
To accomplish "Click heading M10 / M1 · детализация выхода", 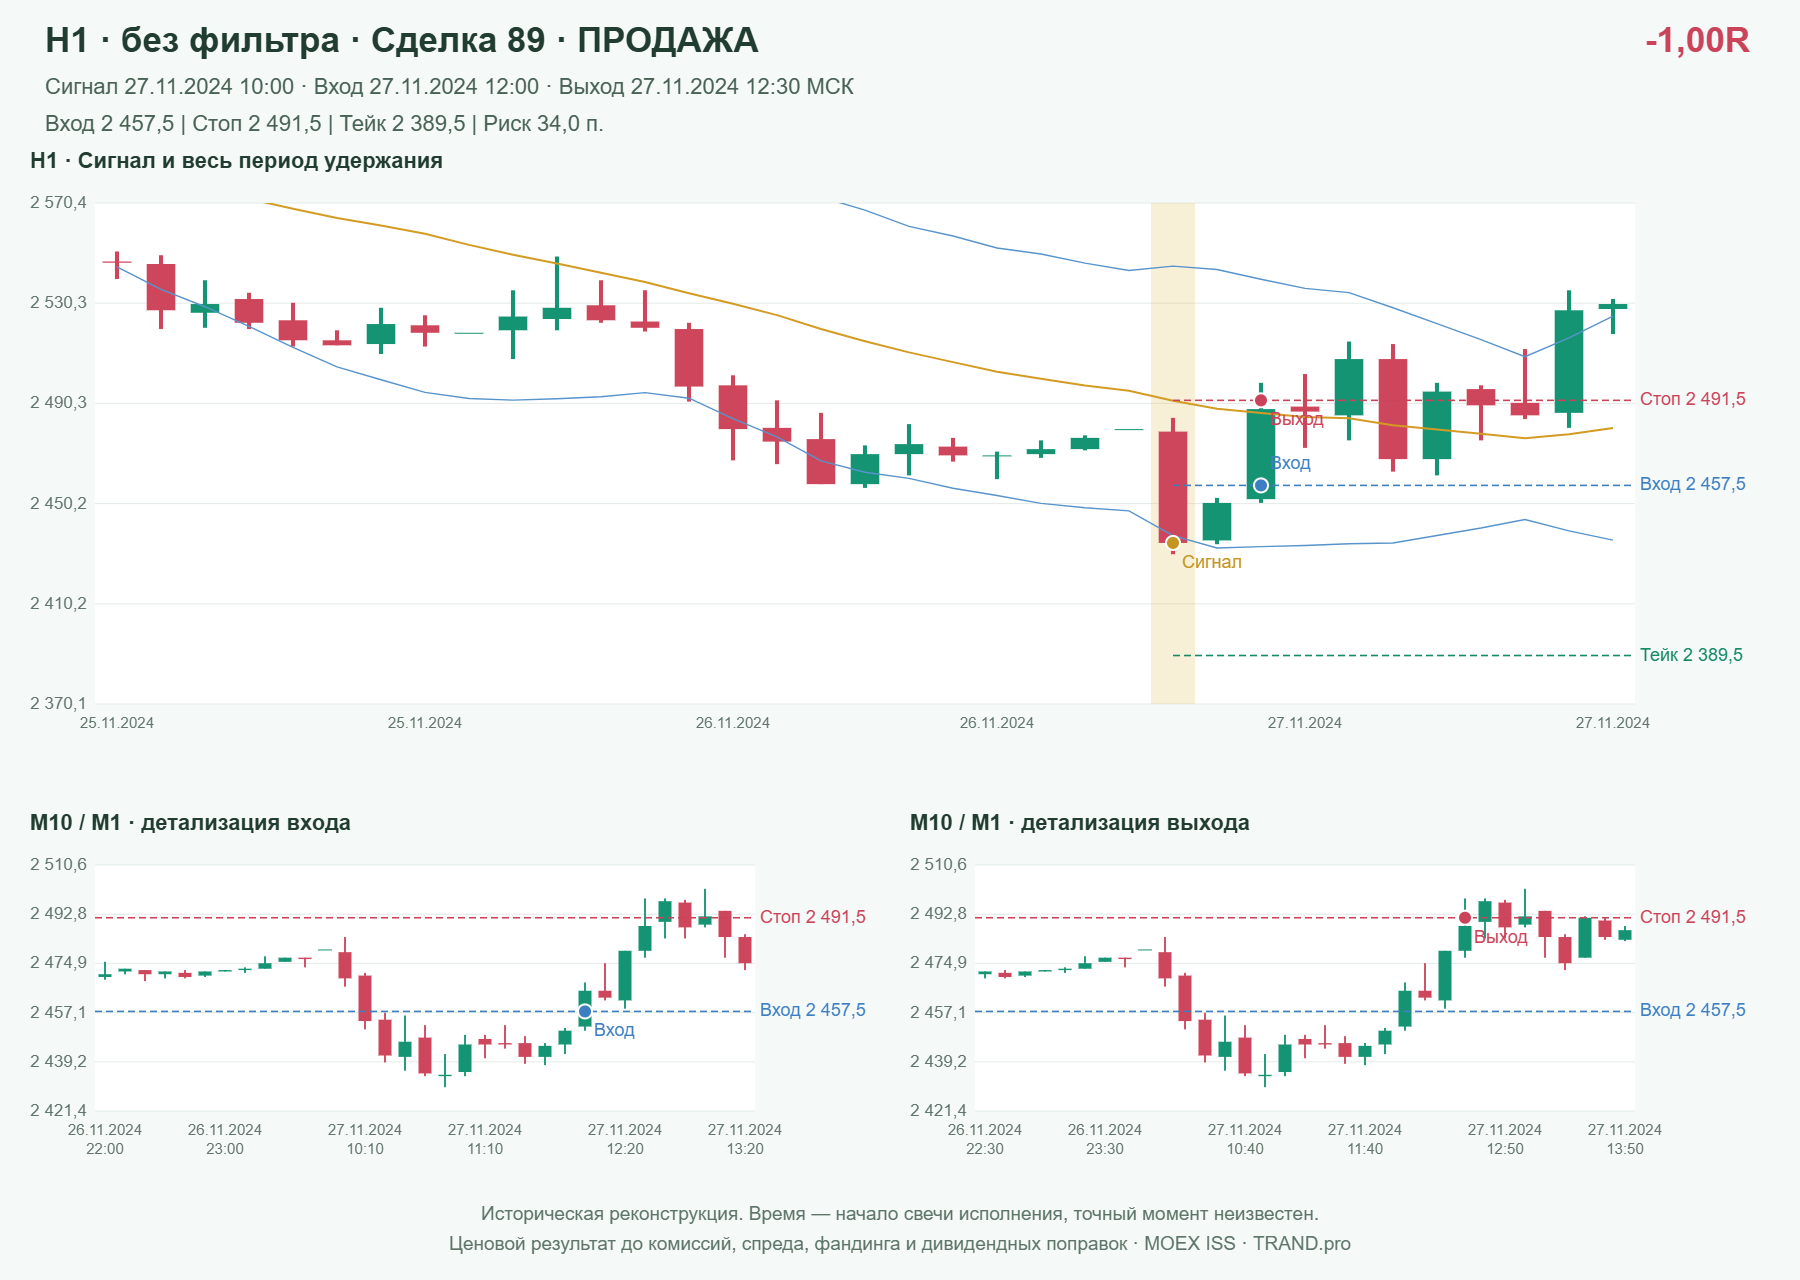I will [1080, 823].
